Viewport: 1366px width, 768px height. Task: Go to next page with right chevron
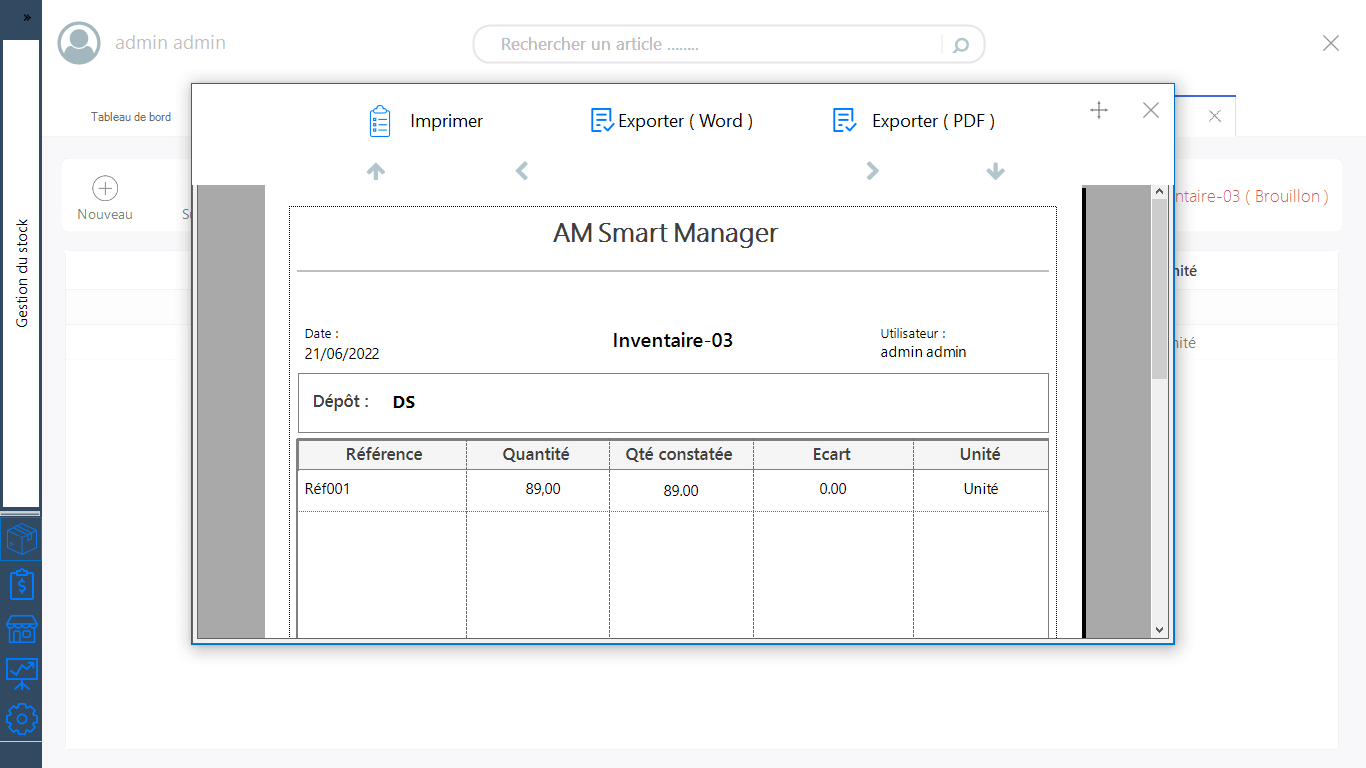coord(872,171)
